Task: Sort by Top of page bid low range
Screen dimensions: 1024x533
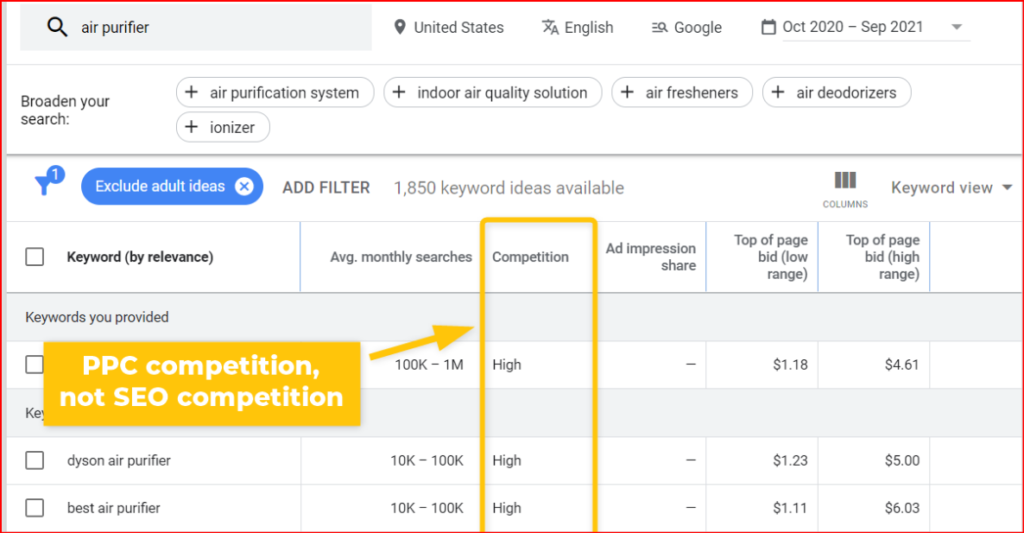Action: (771, 257)
